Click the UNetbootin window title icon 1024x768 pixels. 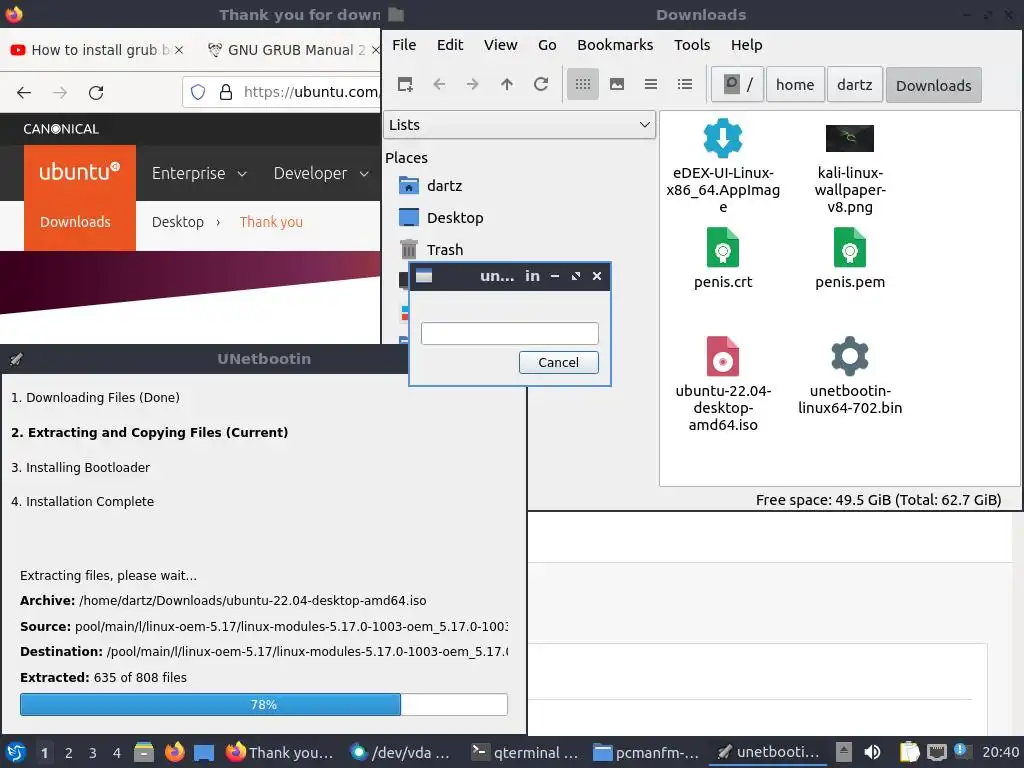pos(16,359)
